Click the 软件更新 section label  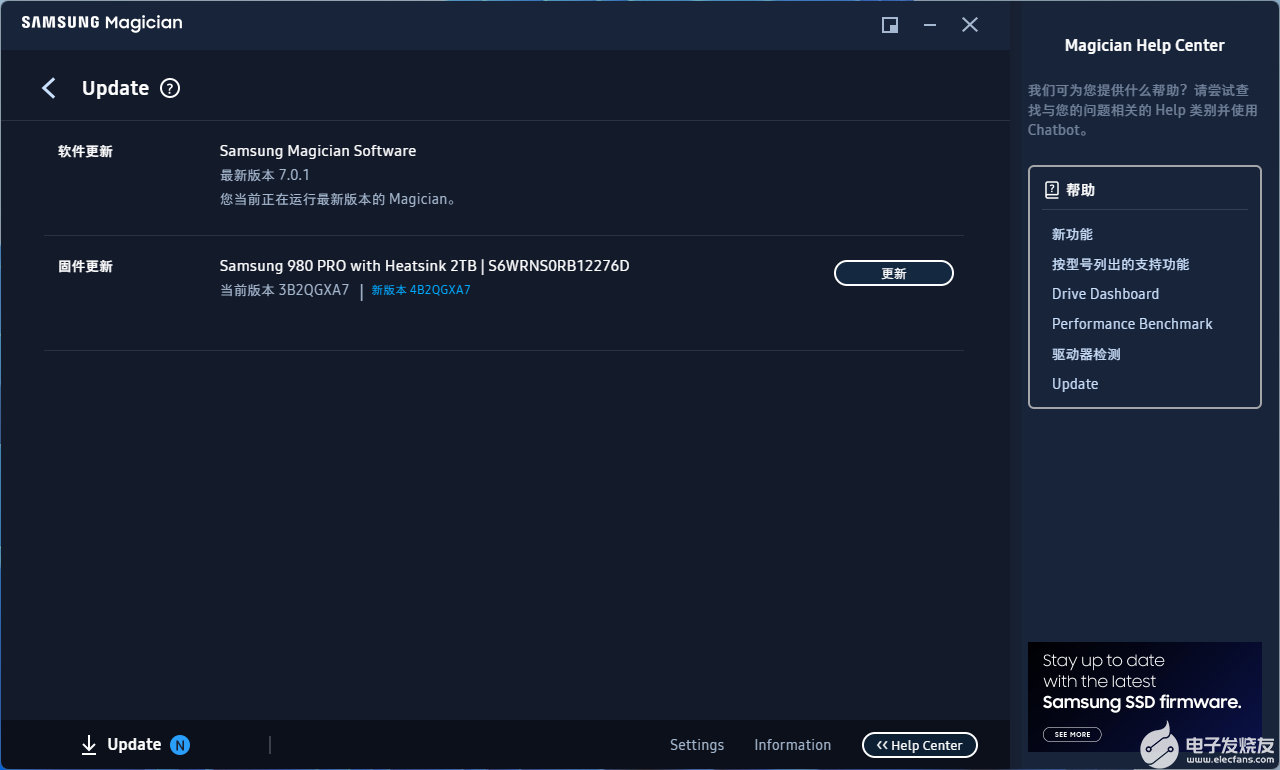tap(85, 152)
